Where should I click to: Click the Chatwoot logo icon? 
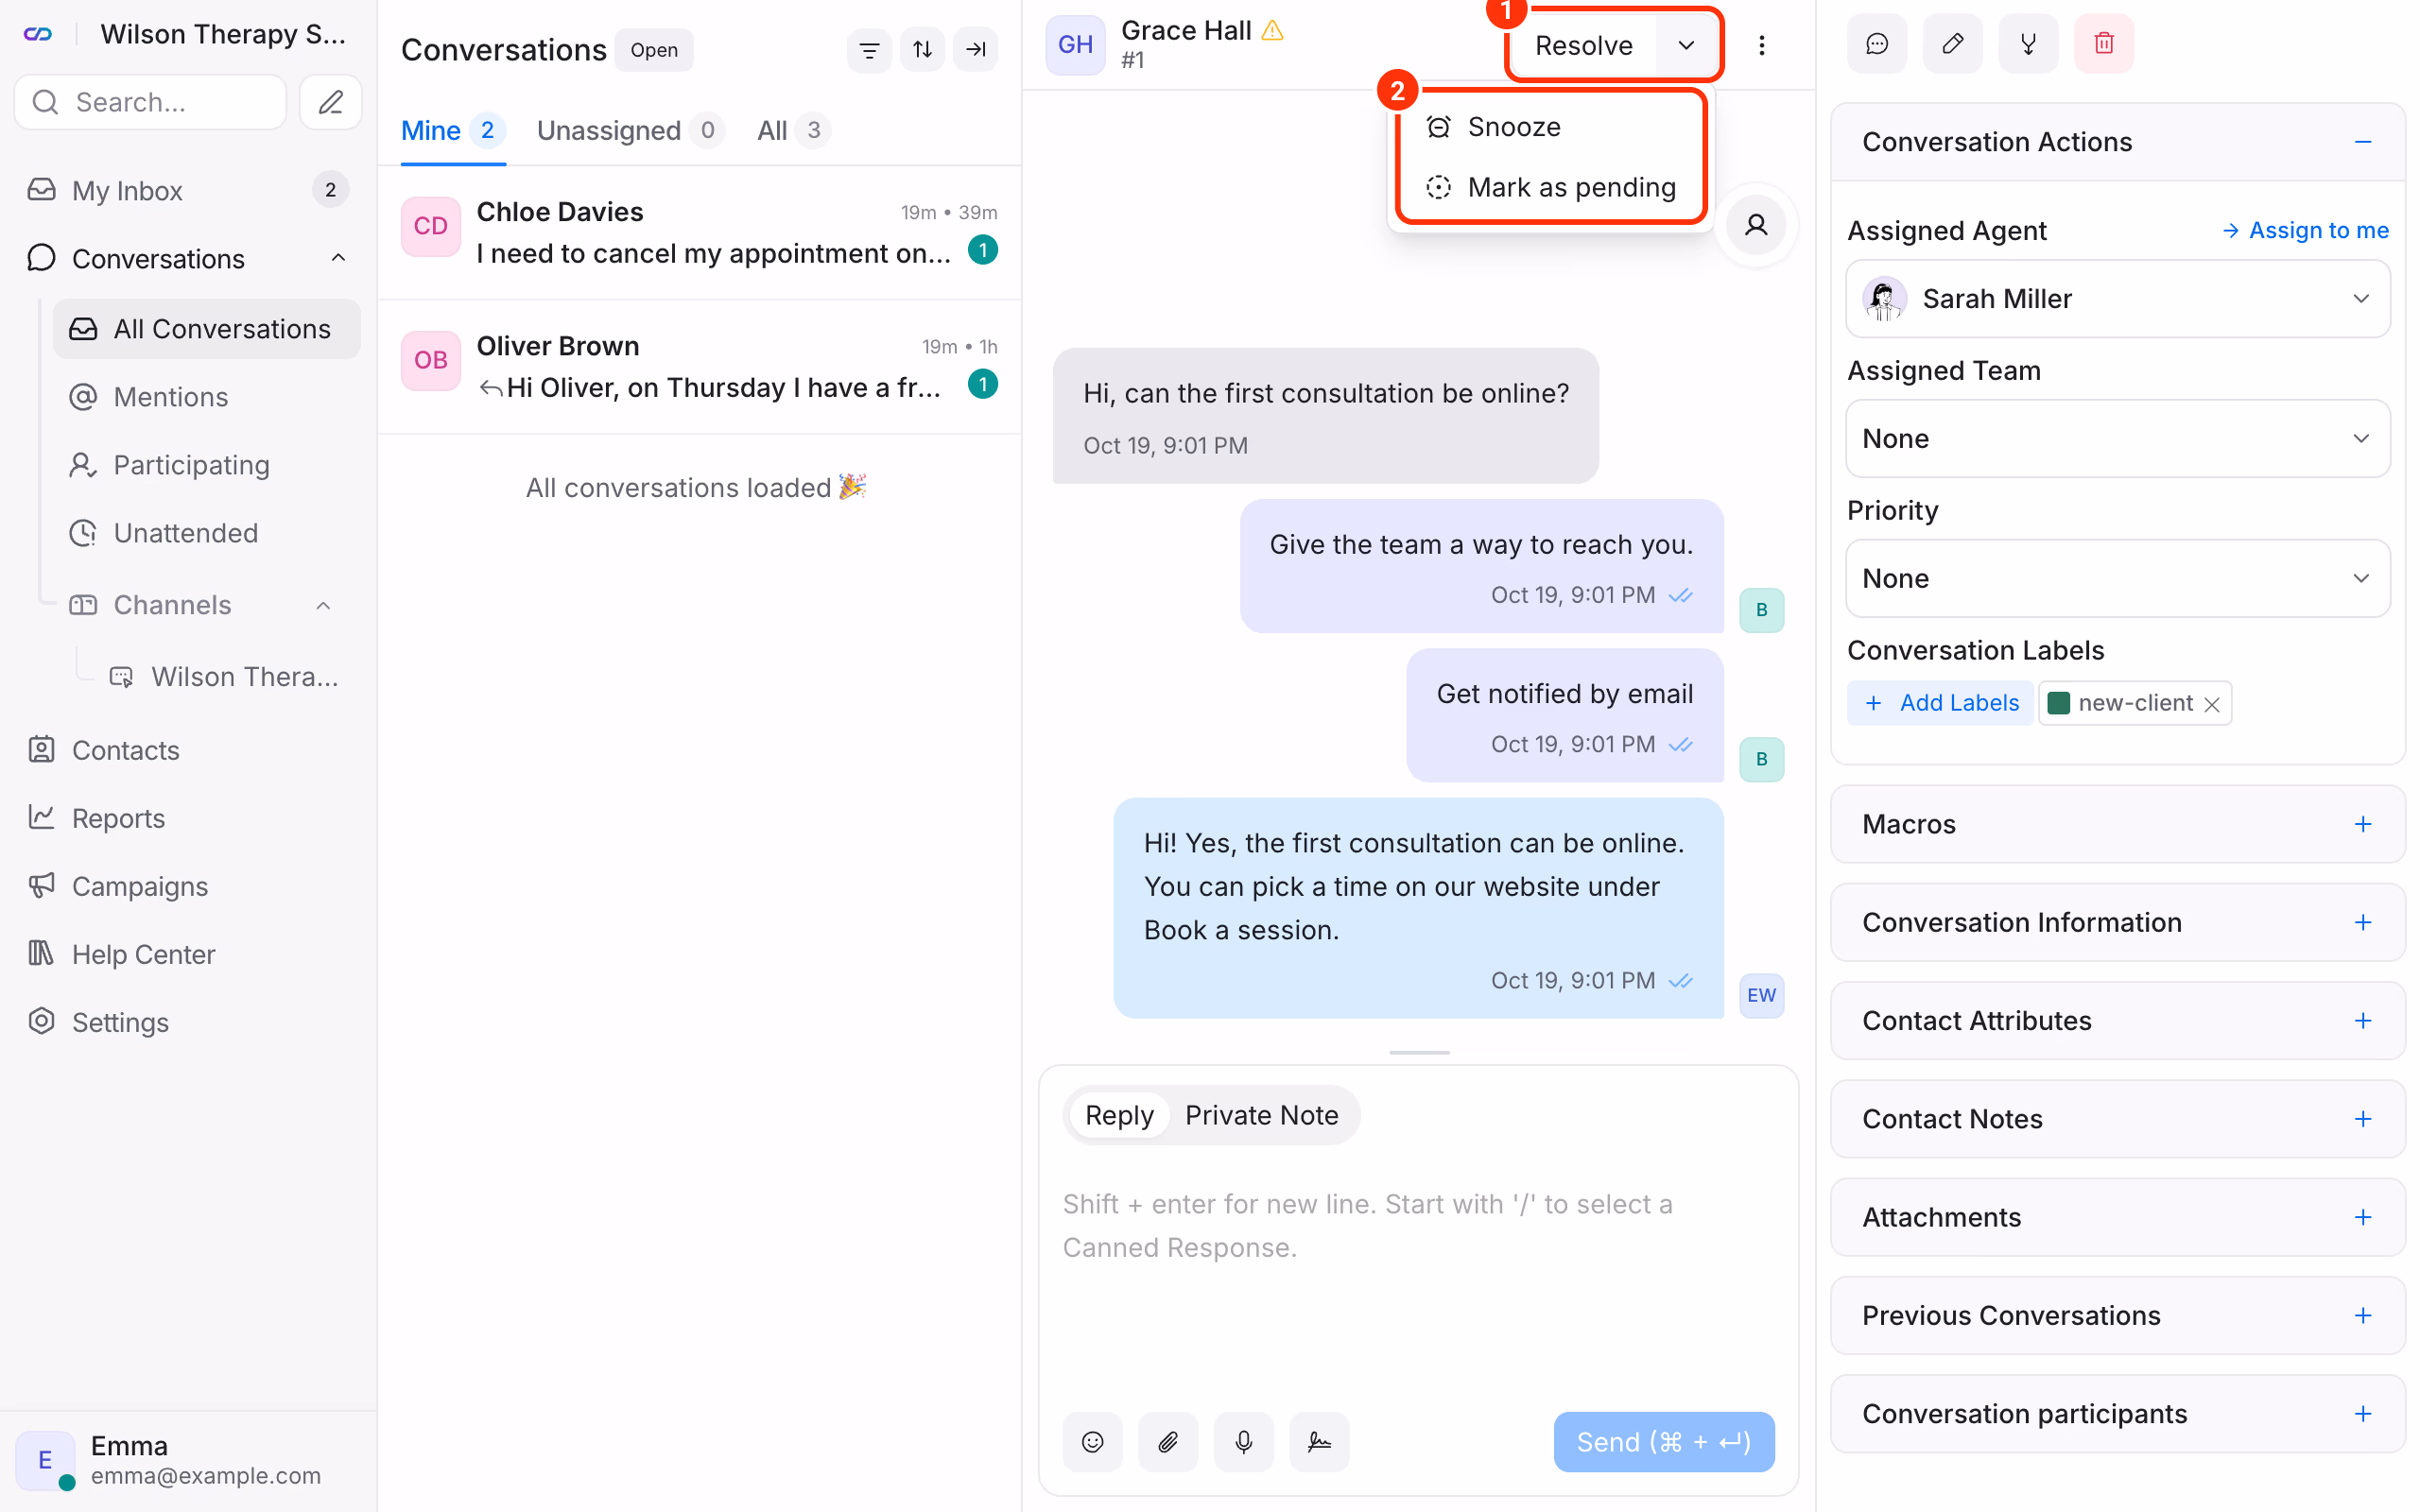click(38, 34)
